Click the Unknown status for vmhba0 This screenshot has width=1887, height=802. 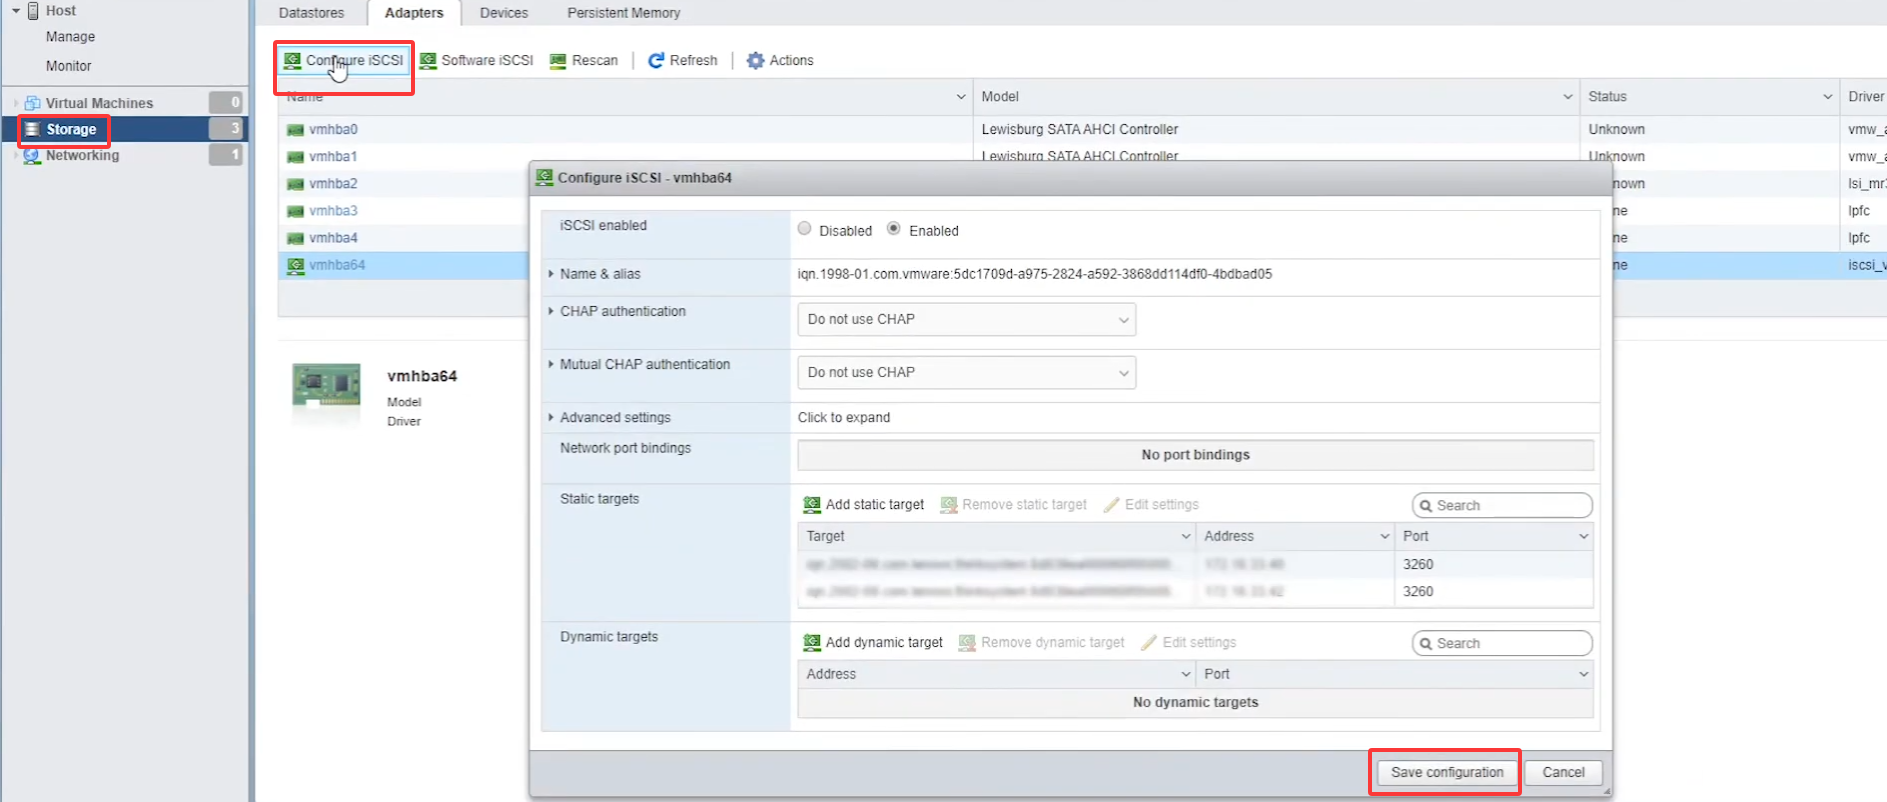tap(1616, 130)
